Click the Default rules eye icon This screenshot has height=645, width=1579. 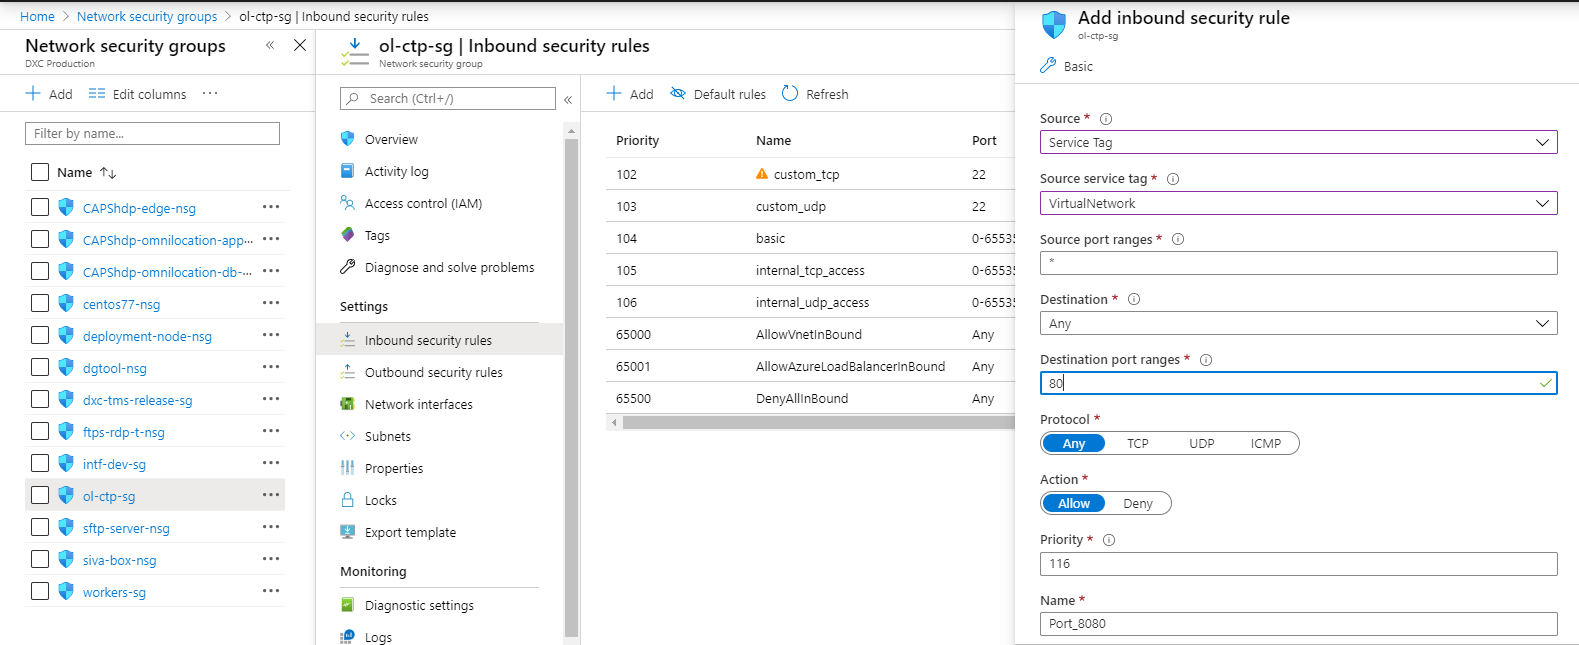pyautogui.click(x=678, y=94)
